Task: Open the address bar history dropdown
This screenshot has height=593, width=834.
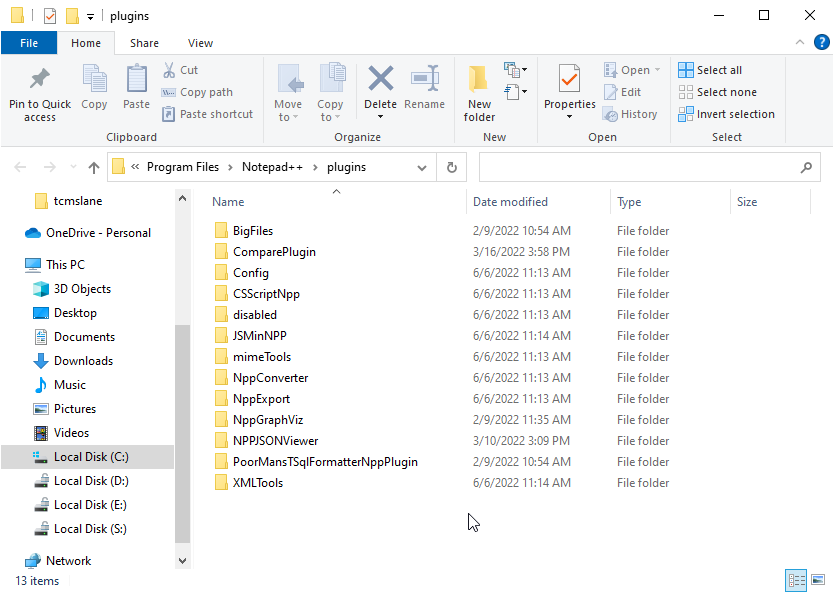Action: [x=422, y=168]
